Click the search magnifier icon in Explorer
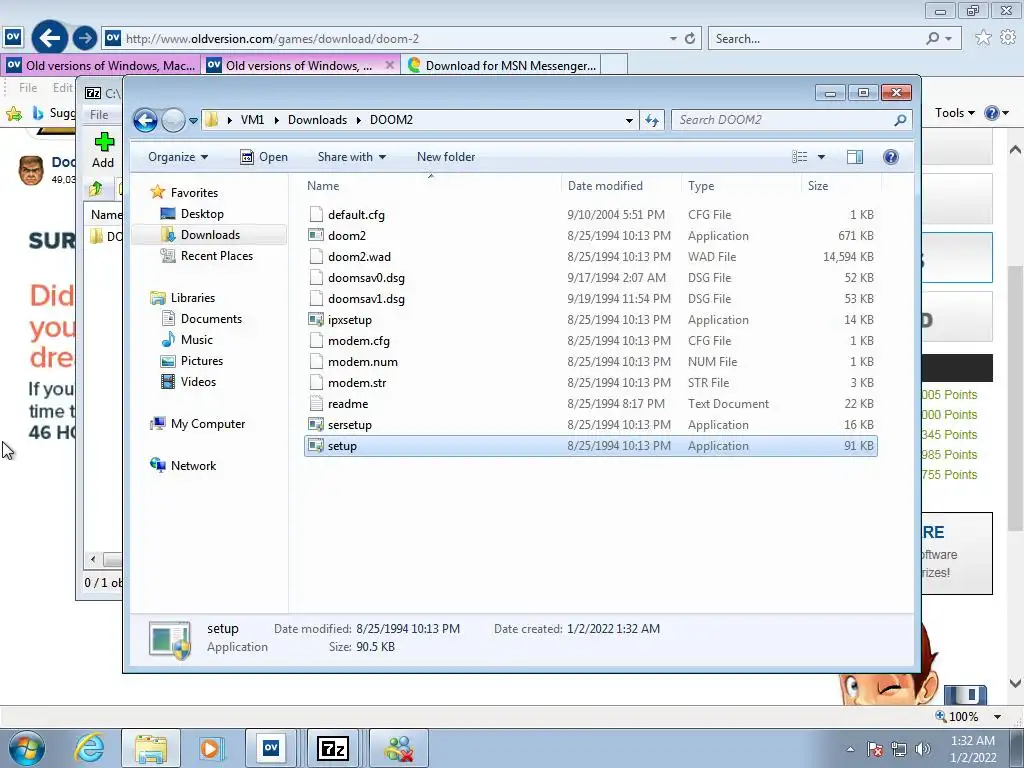1024x768 pixels. [x=901, y=120]
